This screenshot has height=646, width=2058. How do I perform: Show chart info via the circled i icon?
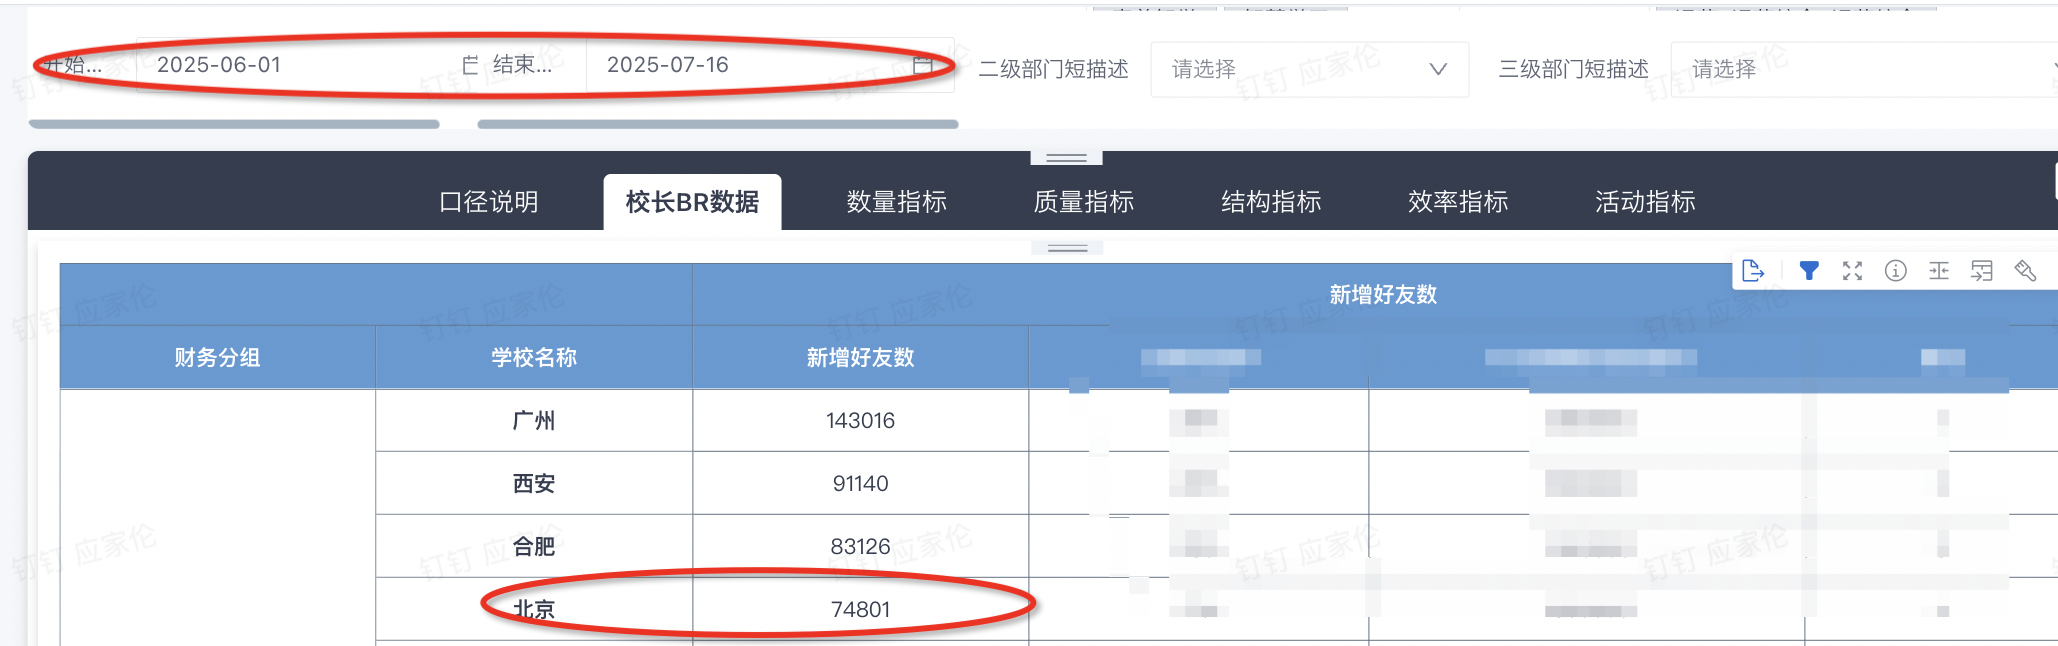point(1895,271)
